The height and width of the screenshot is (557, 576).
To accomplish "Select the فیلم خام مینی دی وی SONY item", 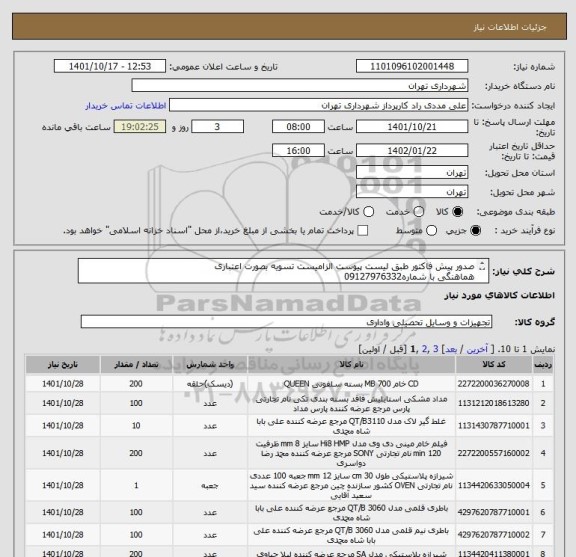I will point(351,453).
